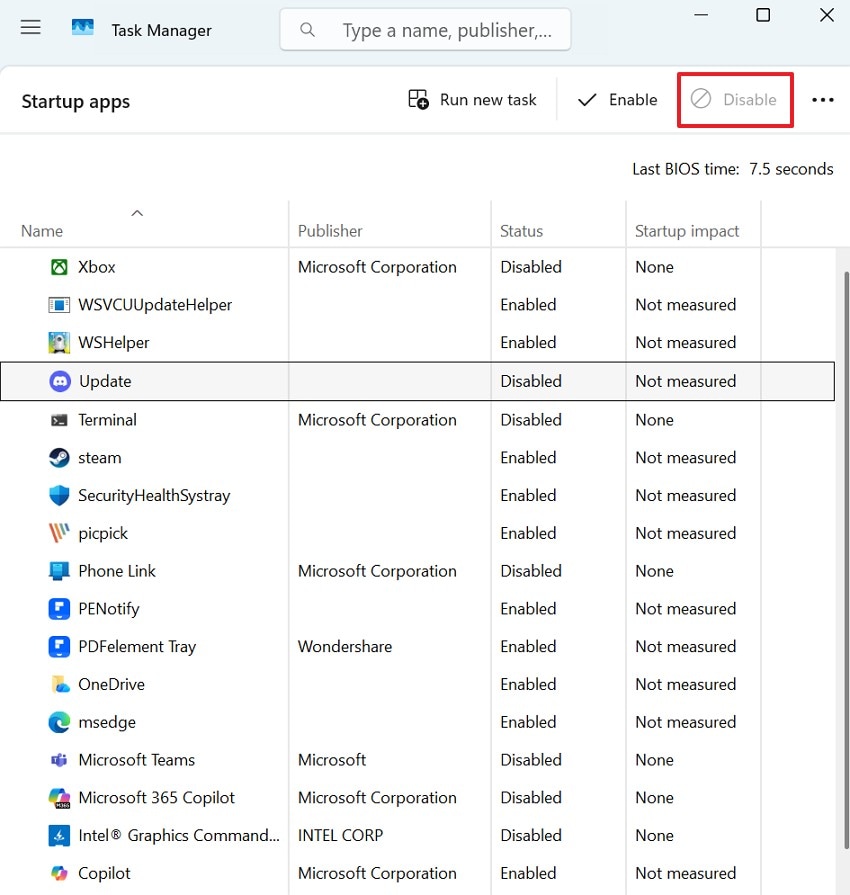Viewport: 850px width, 895px height.
Task: Select the msedge browser icon
Action: click(x=59, y=722)
